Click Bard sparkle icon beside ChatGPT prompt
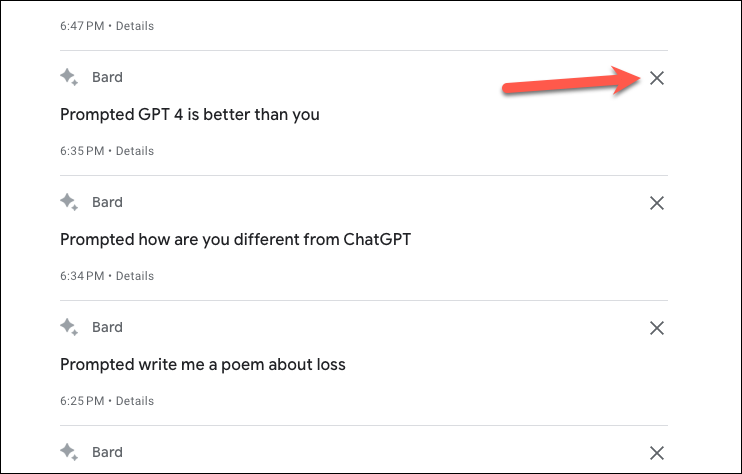The height and width of the screenshot is (474, 742). (69, 202)
